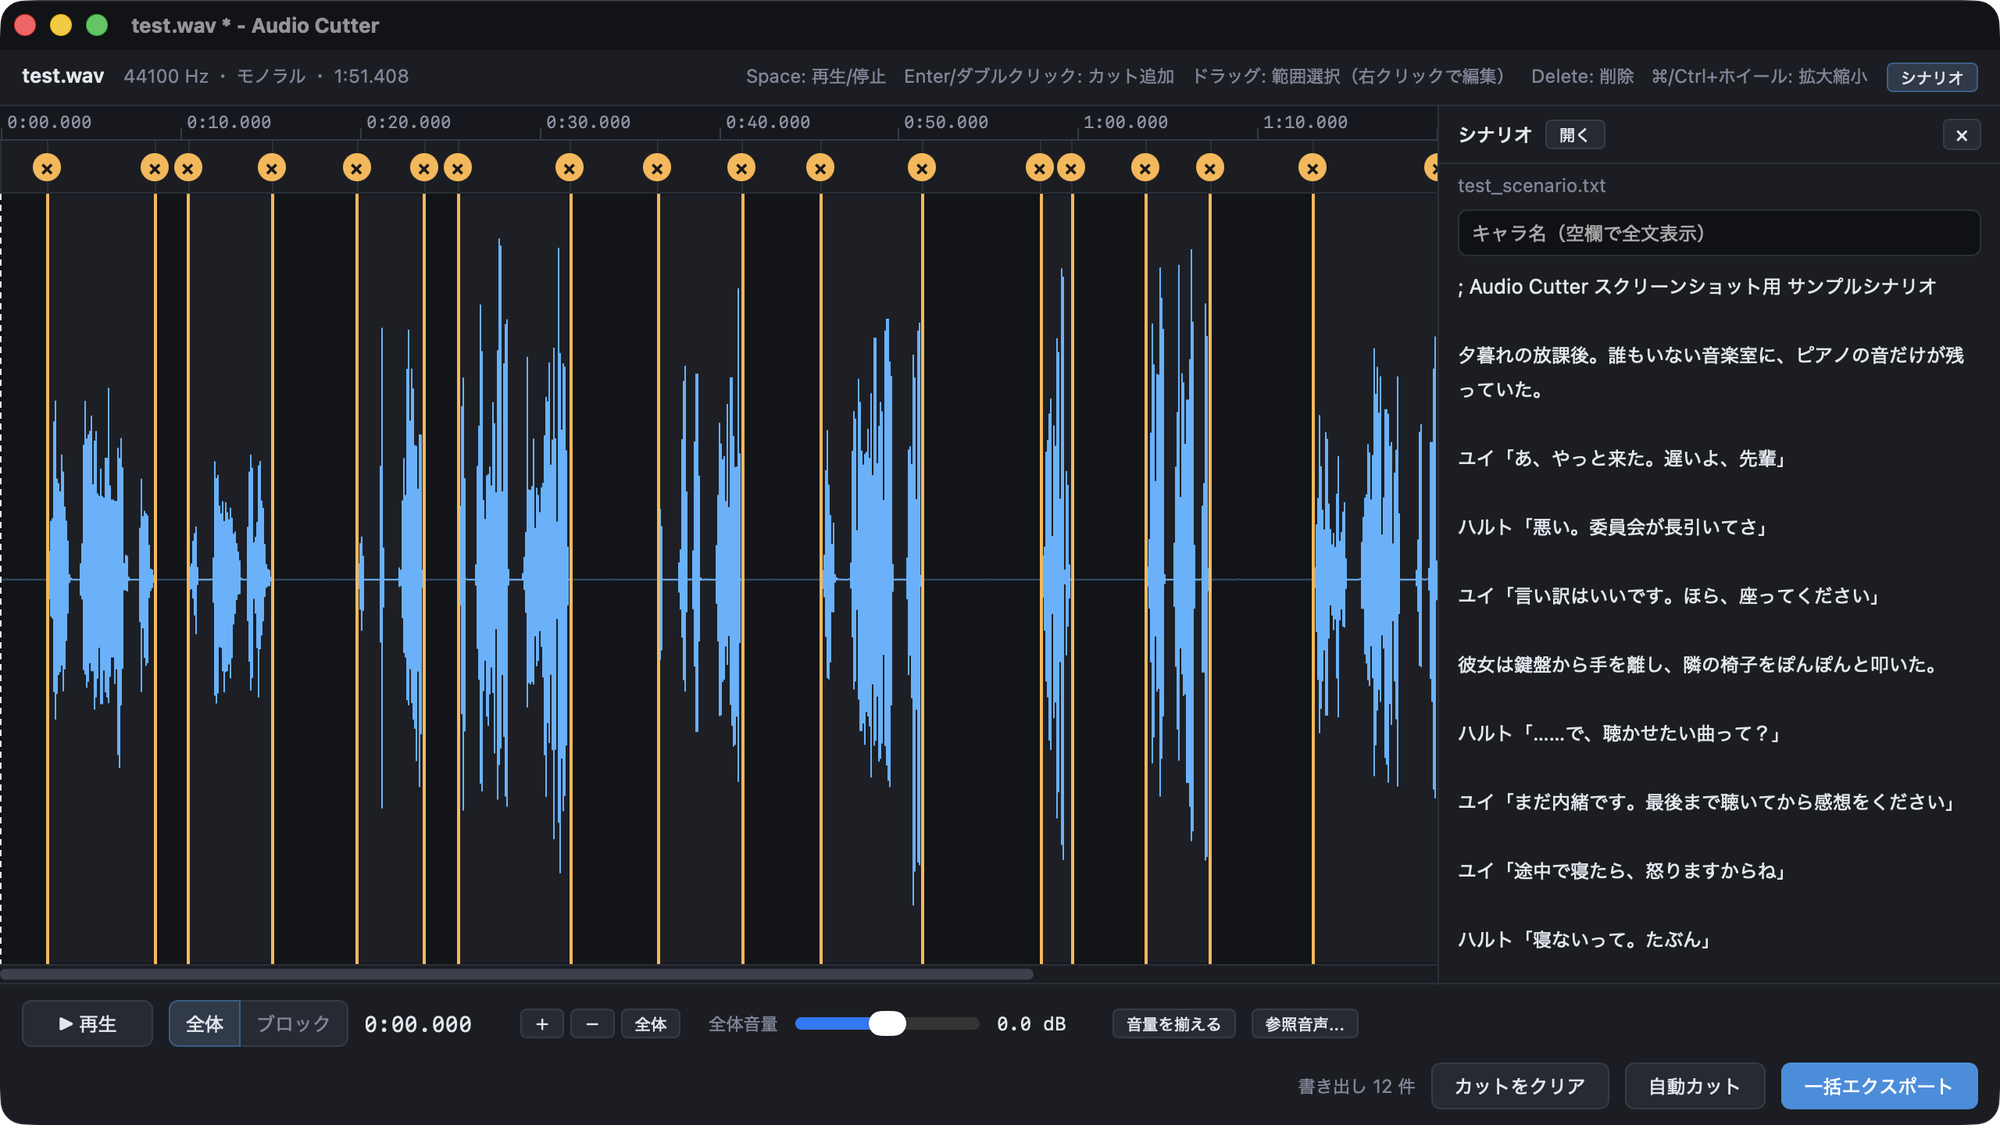Viewport: 2000px width, 1125px height.
Task: Remove cut marker just left of 0:20.000 label
Action: pos(357,168)
